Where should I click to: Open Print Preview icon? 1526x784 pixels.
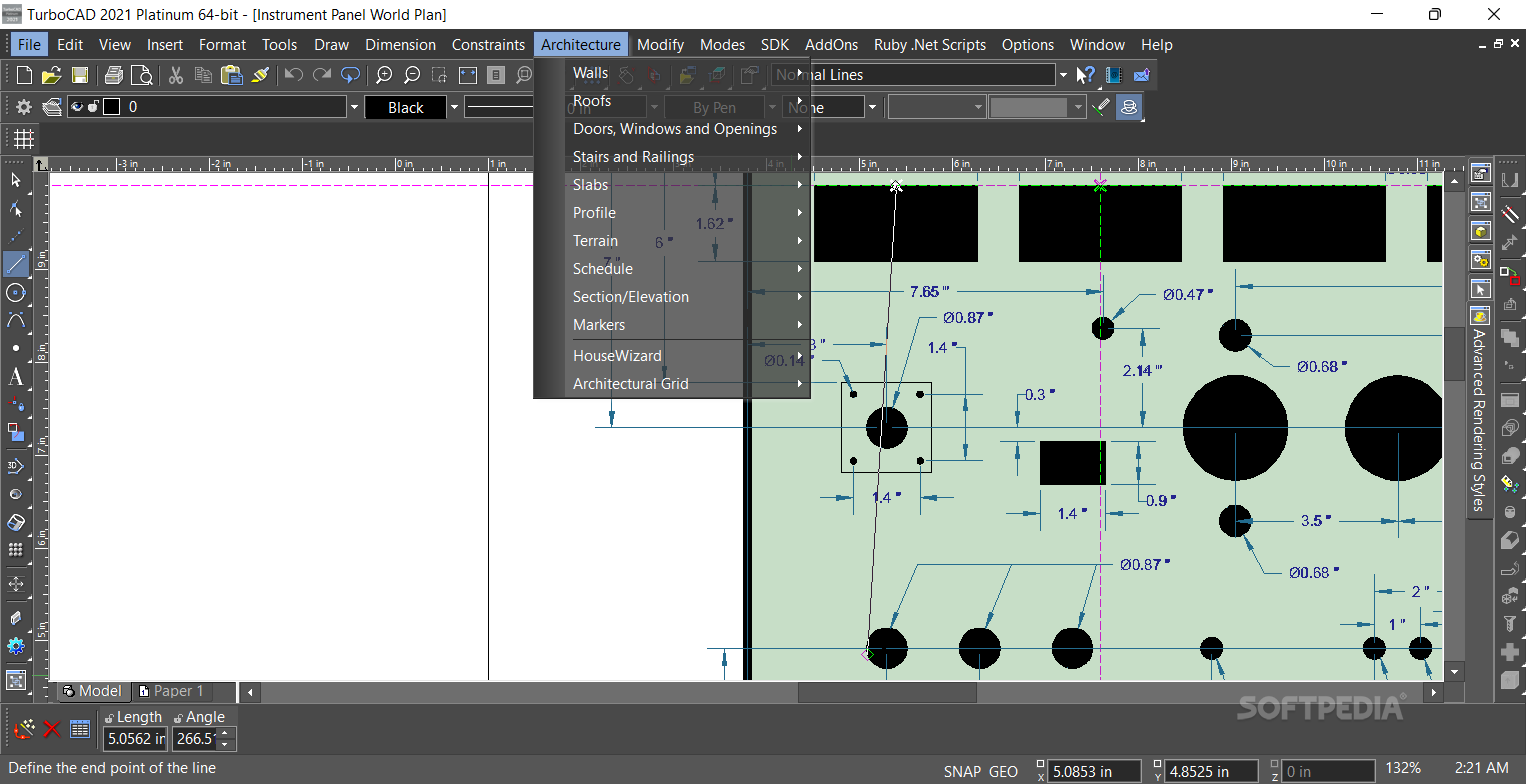pyautogui.click(x=142, y=75)
